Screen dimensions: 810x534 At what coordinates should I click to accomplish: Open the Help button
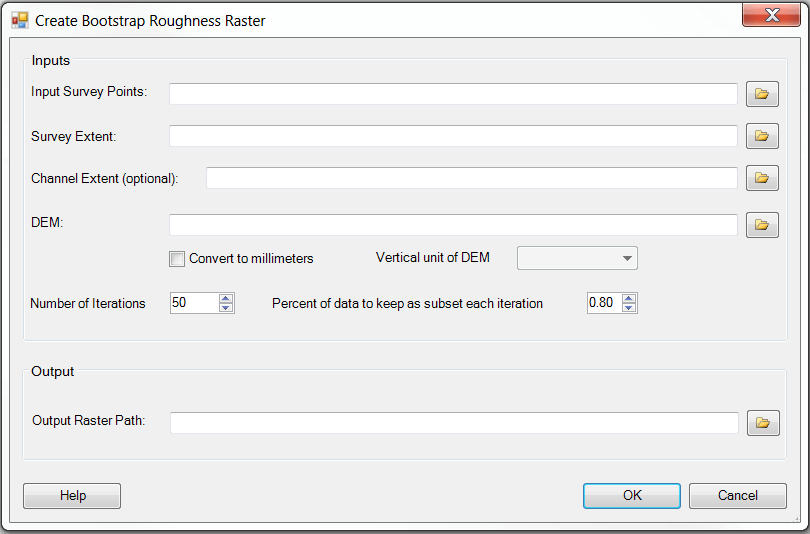(x=72, y=496)
